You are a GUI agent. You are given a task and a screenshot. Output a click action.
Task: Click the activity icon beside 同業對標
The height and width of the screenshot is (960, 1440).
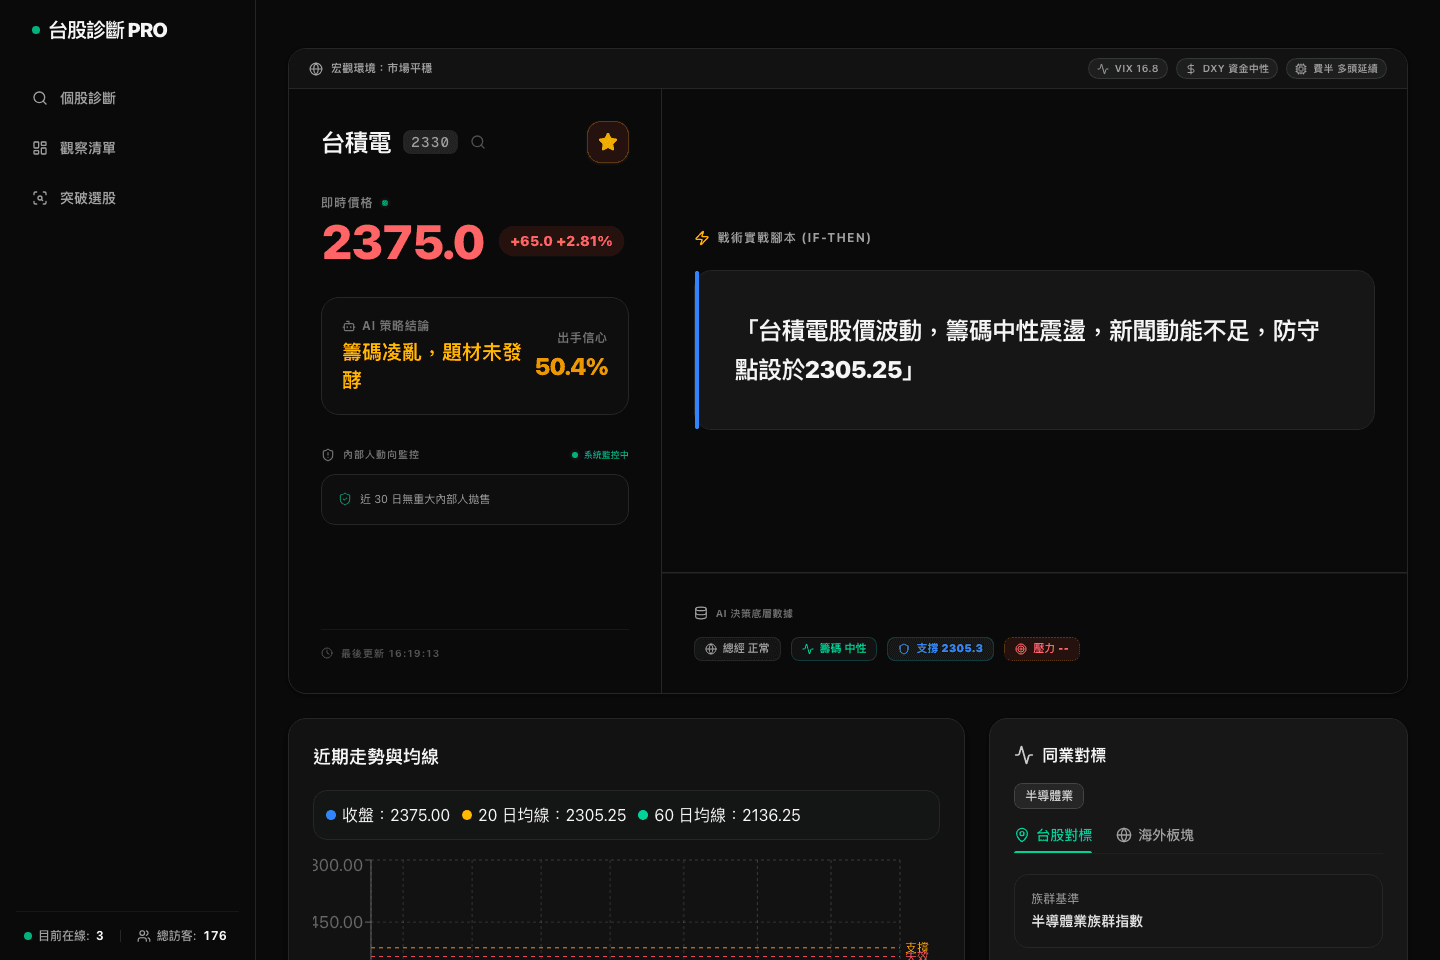click(x=1024, y=755)
